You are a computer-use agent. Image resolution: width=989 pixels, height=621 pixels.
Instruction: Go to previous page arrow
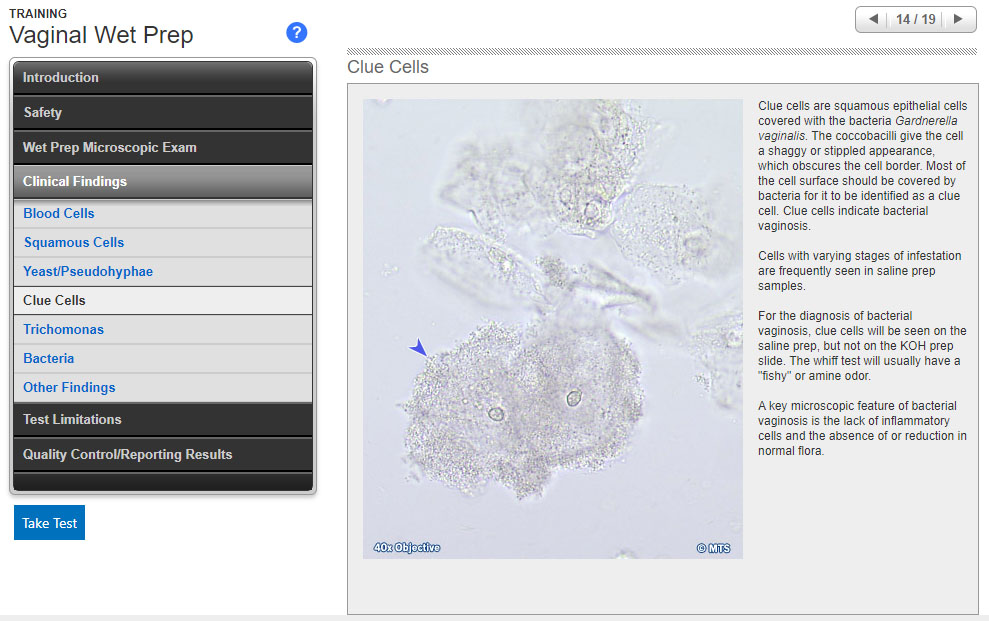coord(873,19)
